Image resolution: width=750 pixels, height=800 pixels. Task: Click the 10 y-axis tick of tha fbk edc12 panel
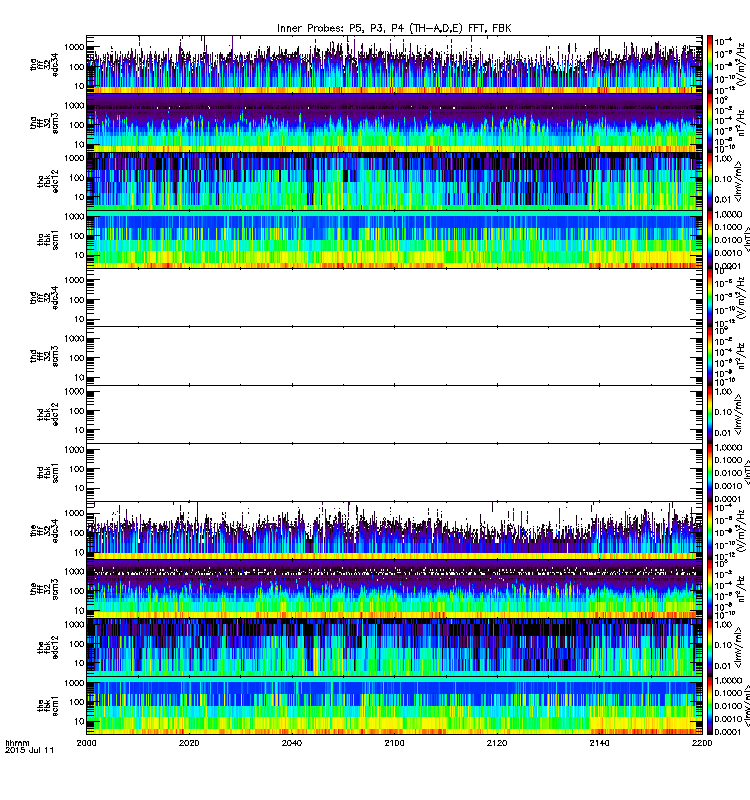tap(79, 197)
